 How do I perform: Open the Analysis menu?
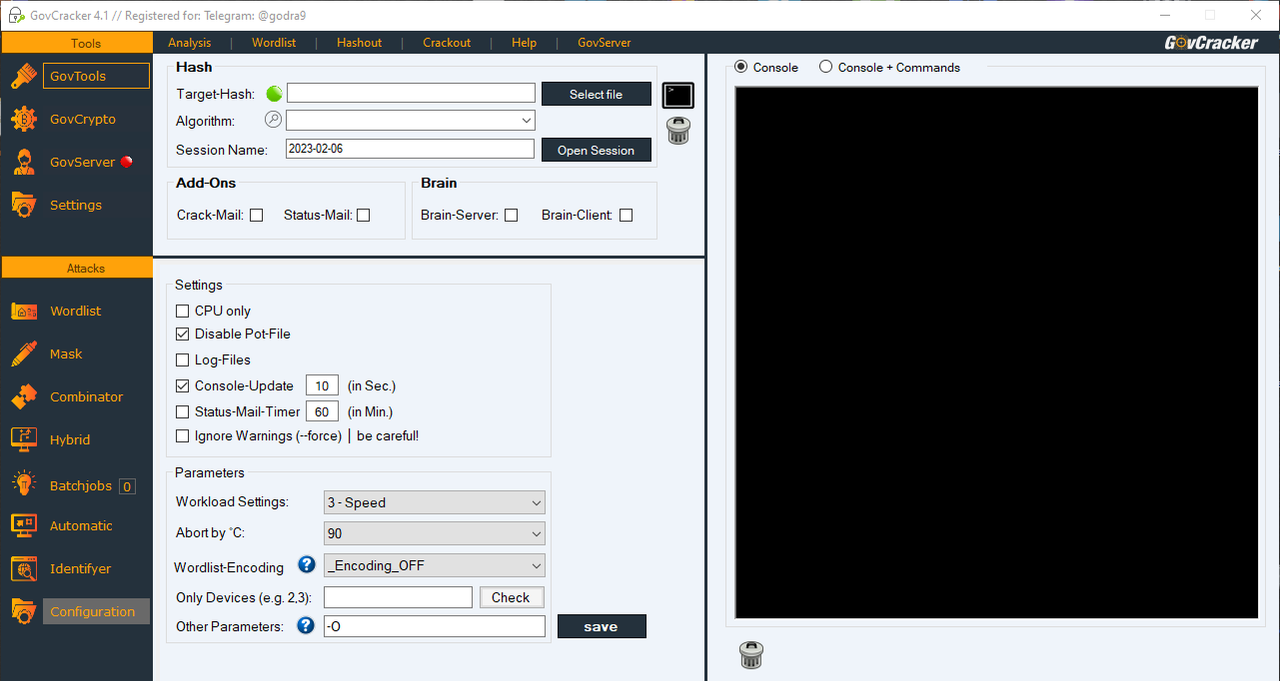[190, 43]
